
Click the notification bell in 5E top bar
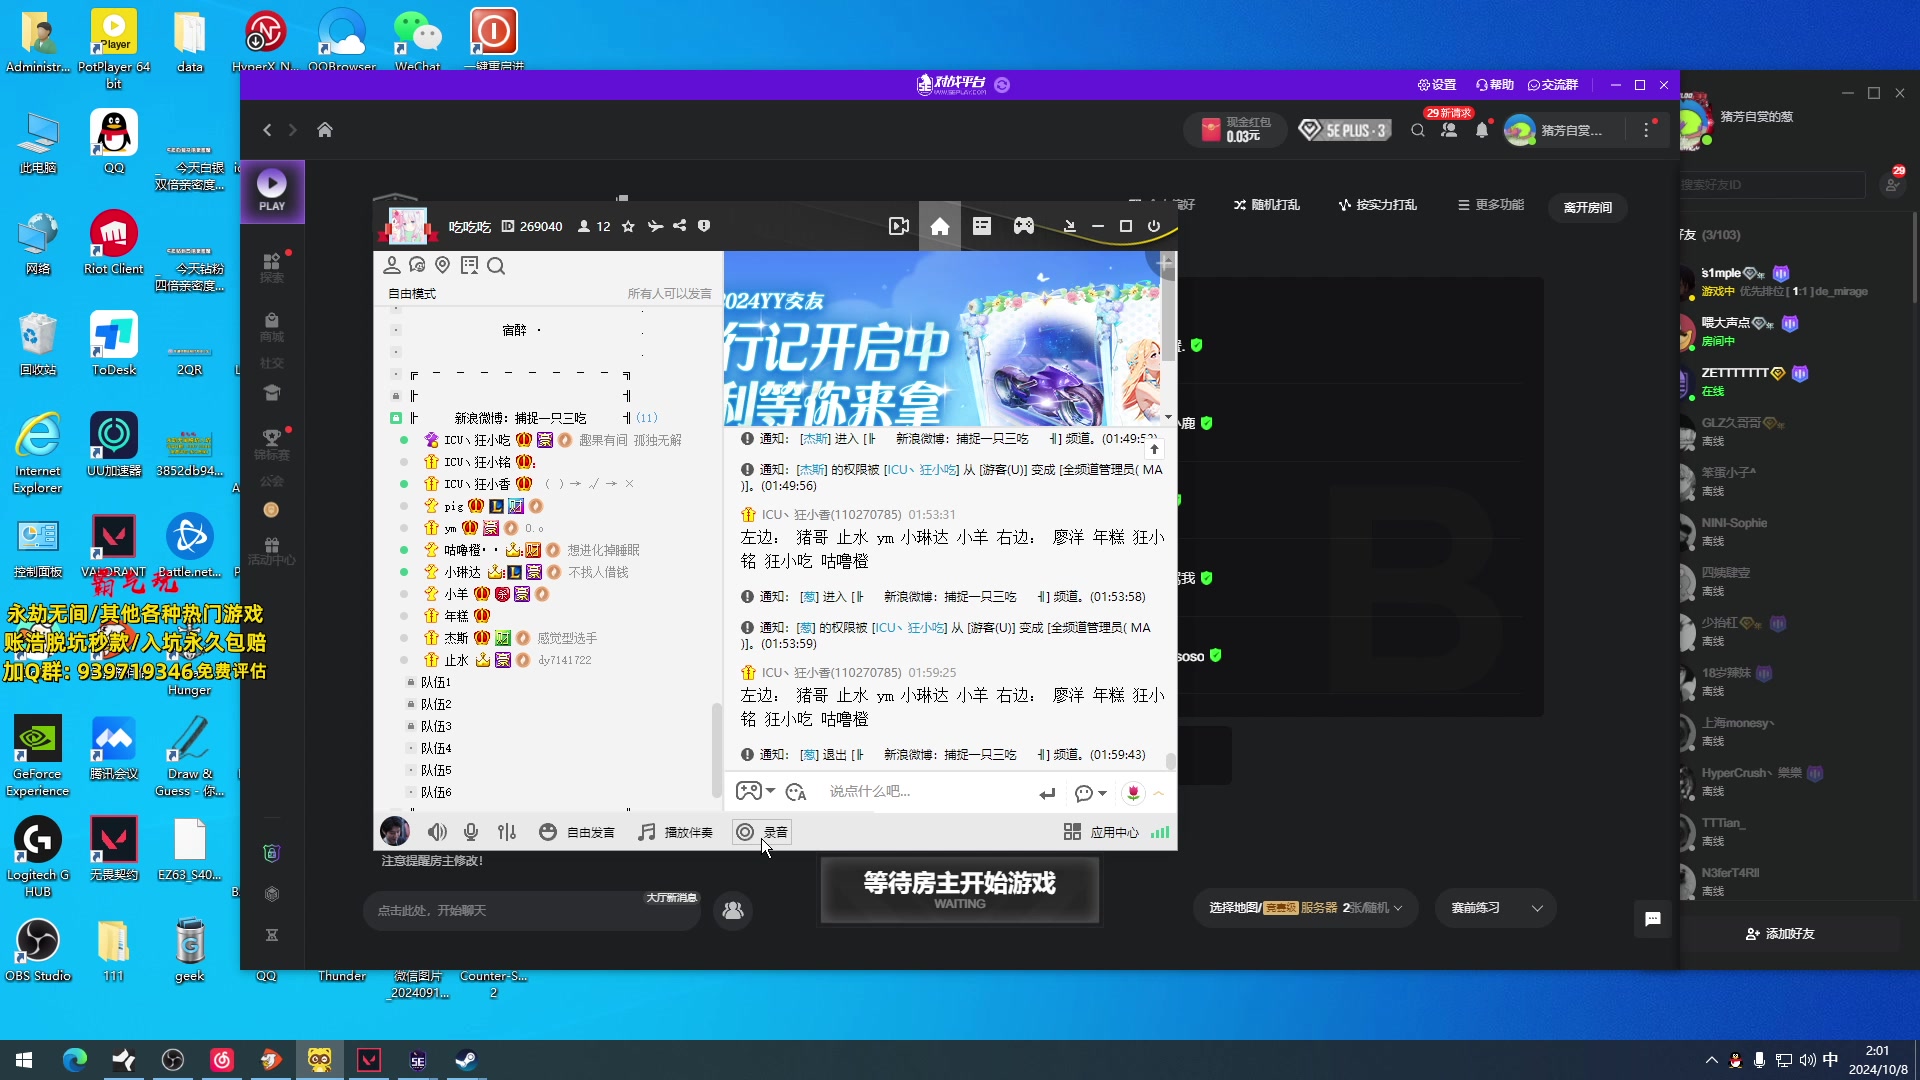pos(1482,130)
